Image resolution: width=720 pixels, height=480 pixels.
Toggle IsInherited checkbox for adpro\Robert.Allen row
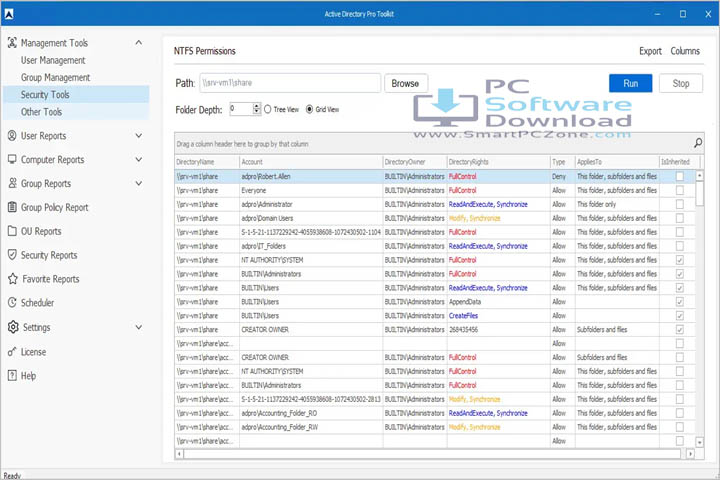680,176
